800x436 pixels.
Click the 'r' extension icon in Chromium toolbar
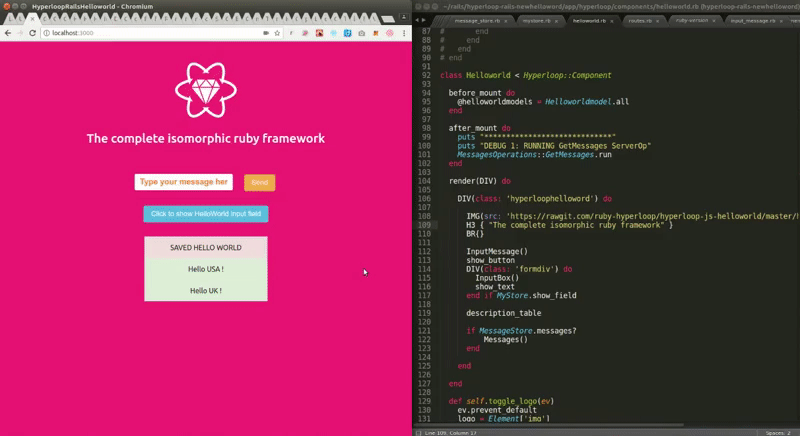click(x=291, y=33)
